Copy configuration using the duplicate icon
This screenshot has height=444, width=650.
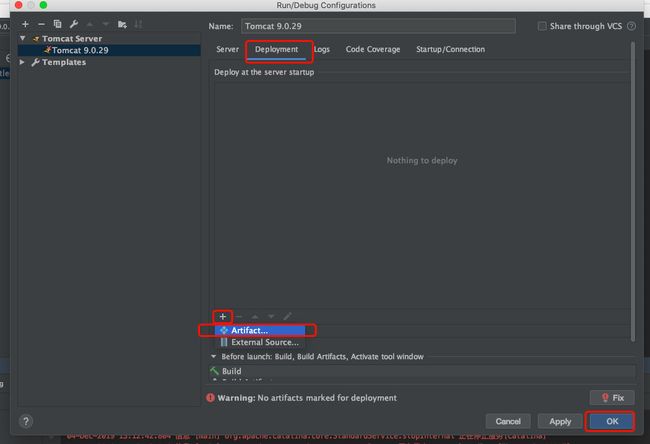pos(57,24)
